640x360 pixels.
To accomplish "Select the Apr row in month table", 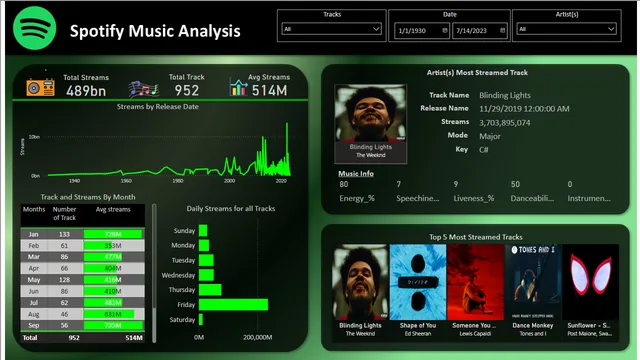I will tap(82, 268).
